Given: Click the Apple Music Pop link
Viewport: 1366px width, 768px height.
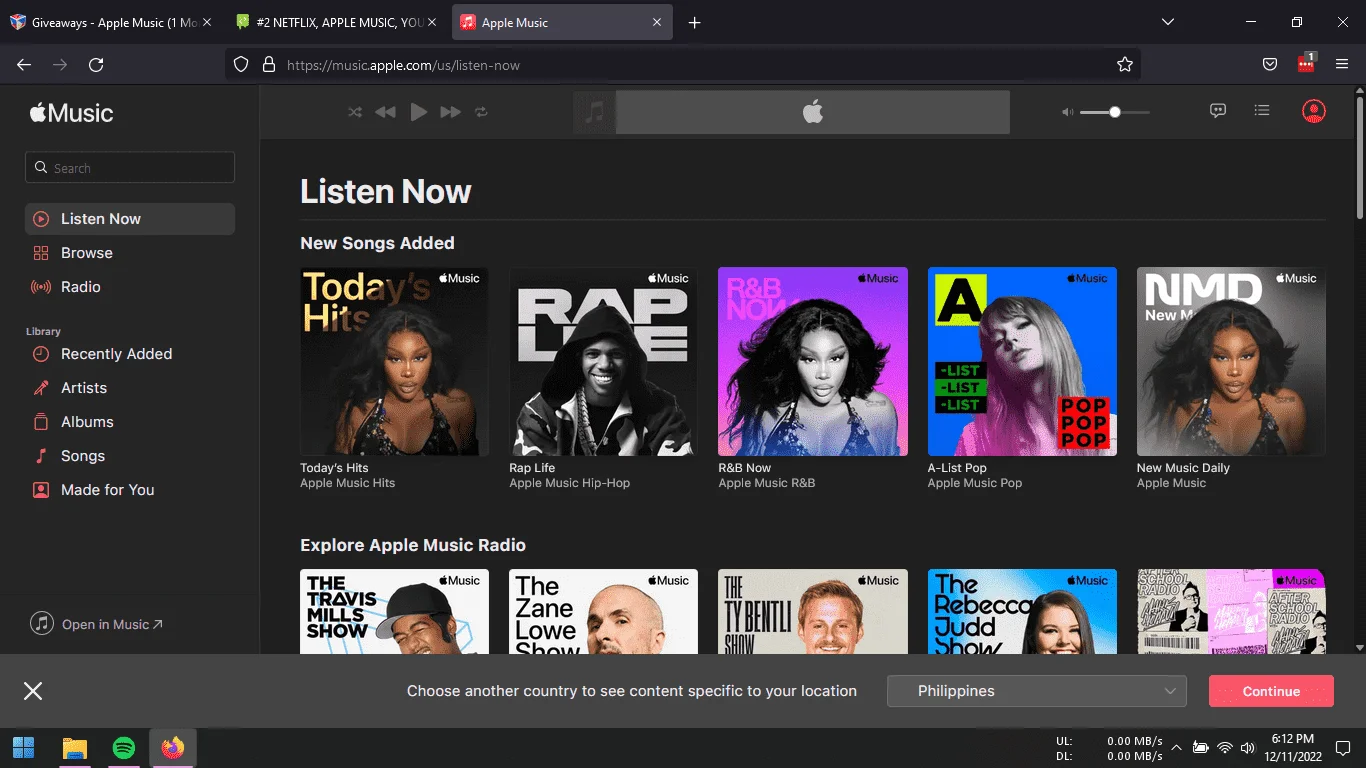Looking at the screenshot, I should (975, 483).
